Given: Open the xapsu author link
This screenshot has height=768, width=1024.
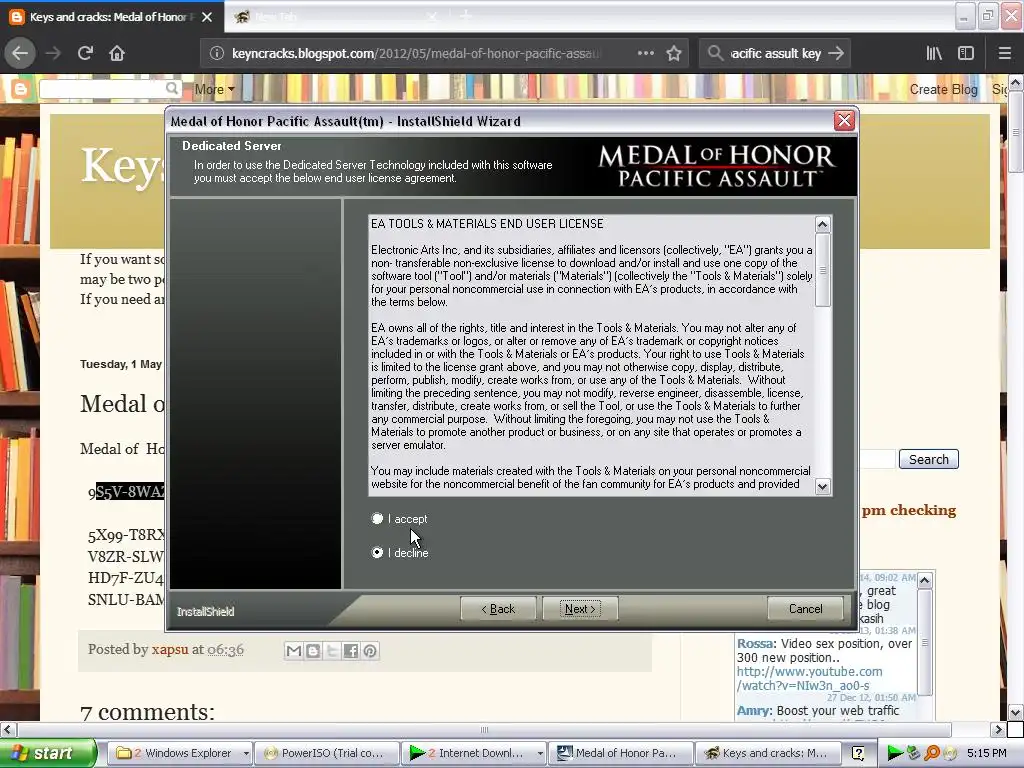Looking at the screenshot, I should [170, 649].
